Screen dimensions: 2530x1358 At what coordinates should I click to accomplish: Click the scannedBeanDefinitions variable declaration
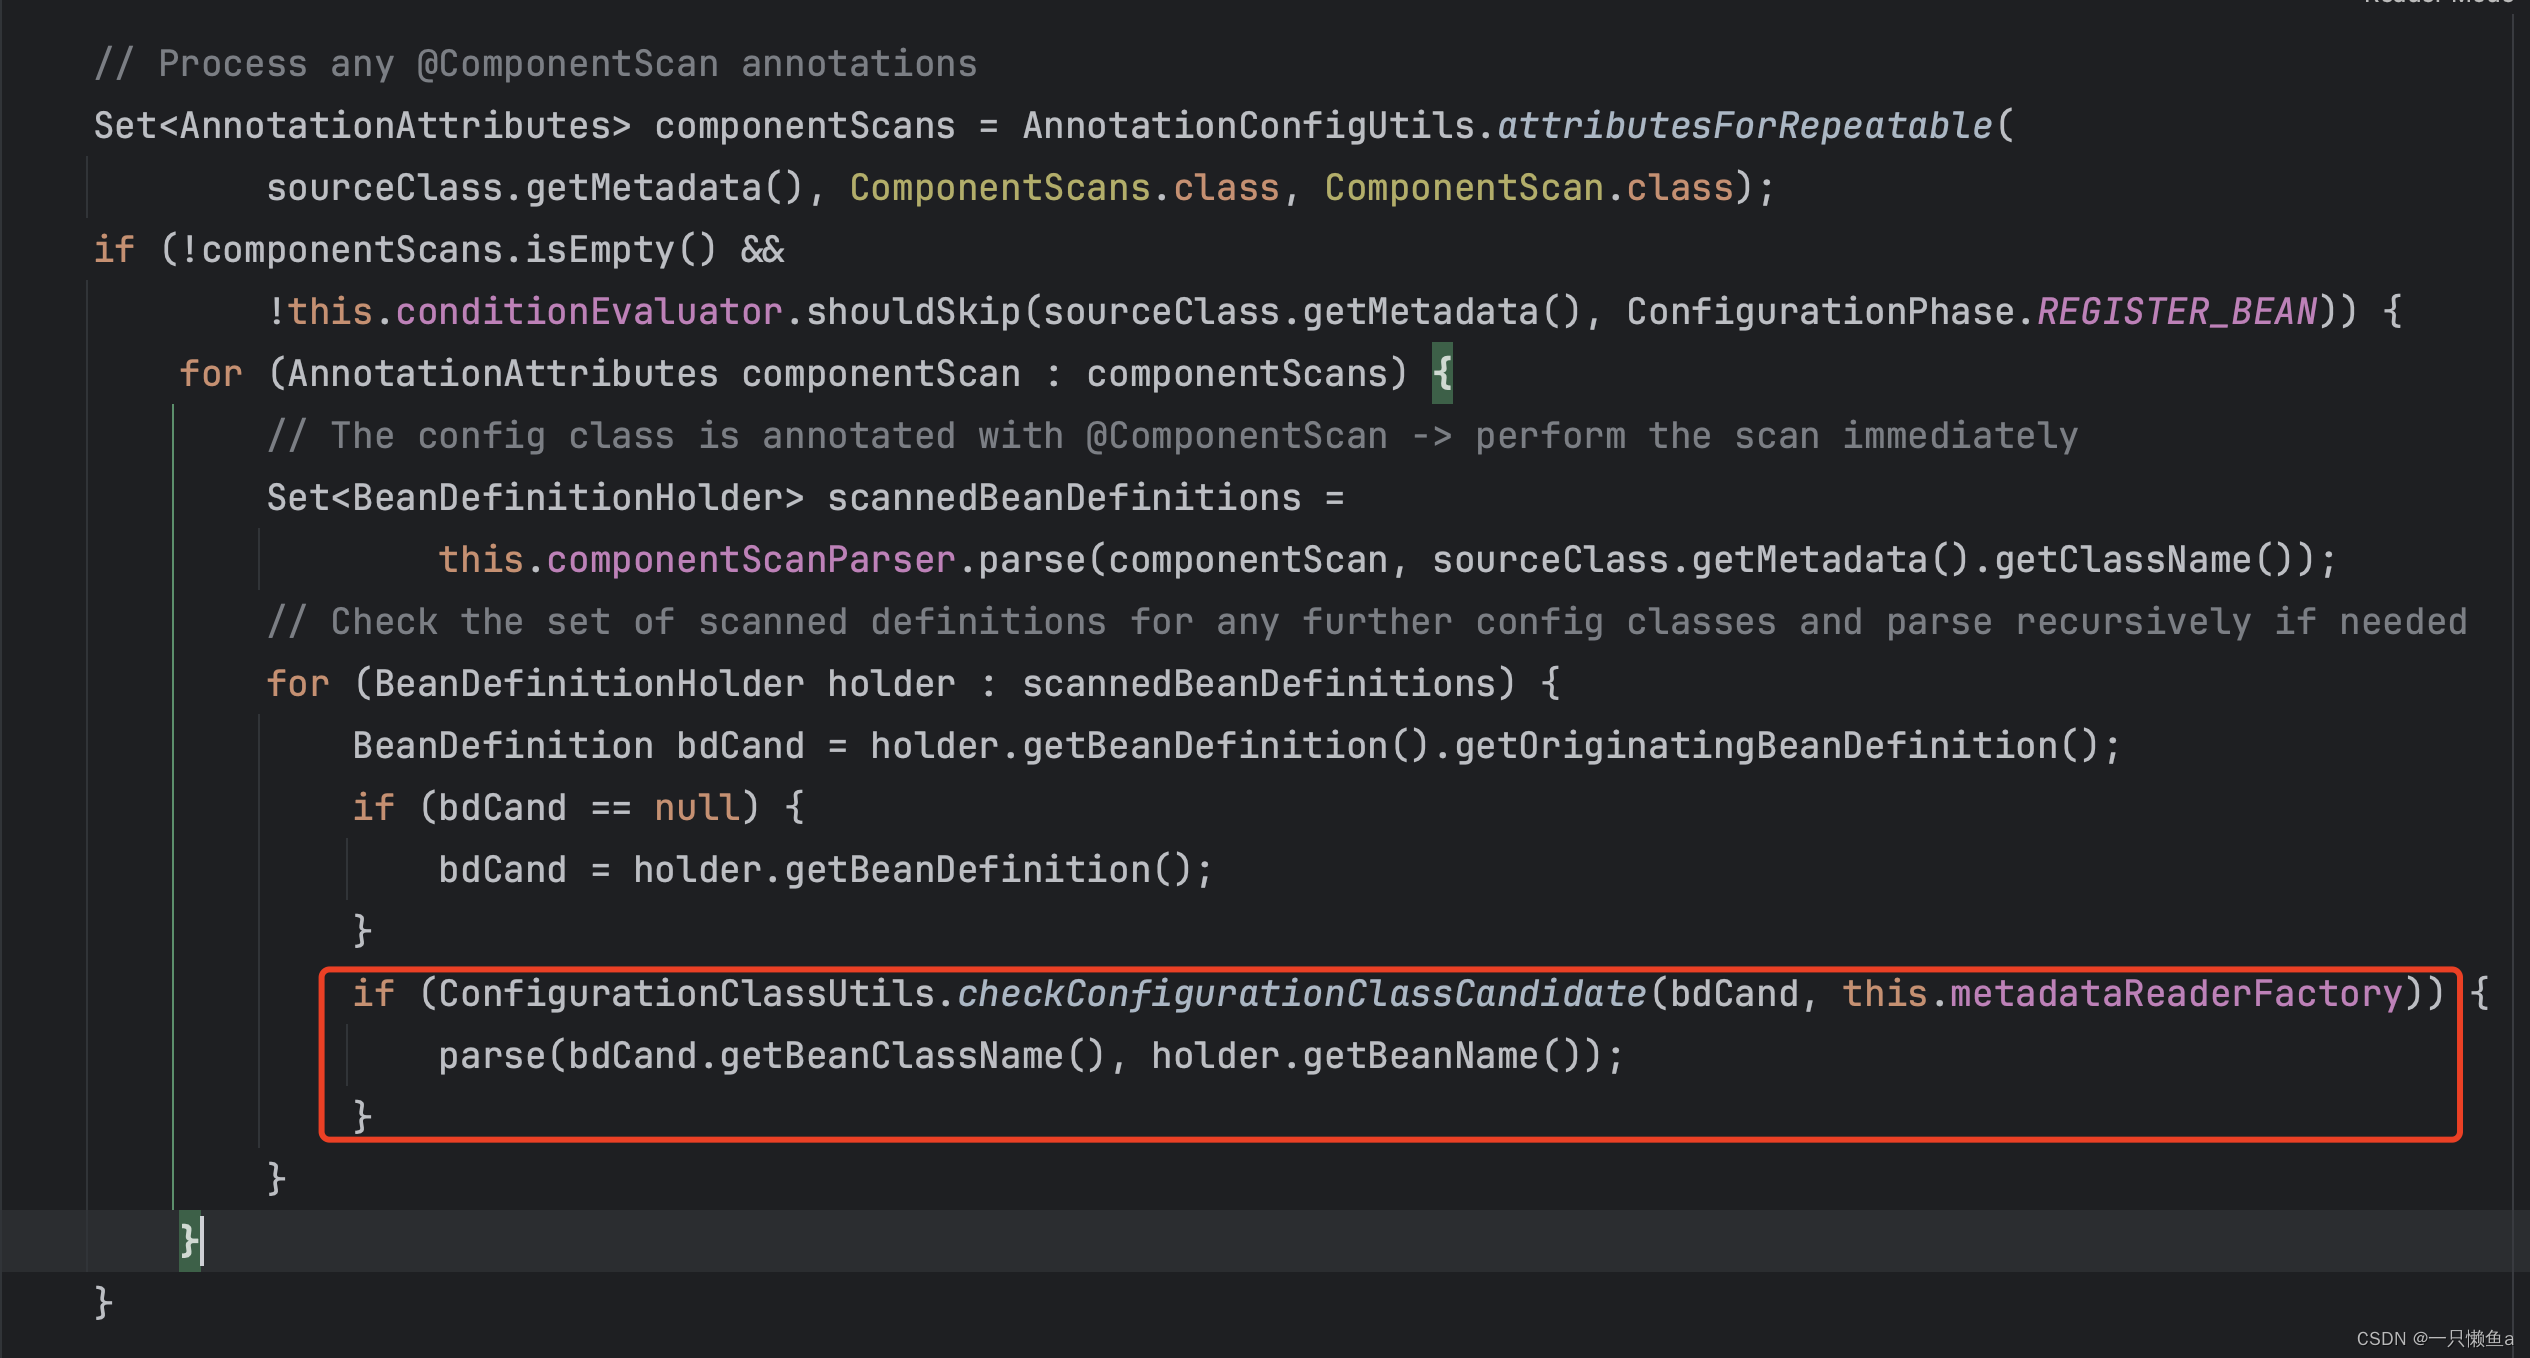coord(1064,498)
